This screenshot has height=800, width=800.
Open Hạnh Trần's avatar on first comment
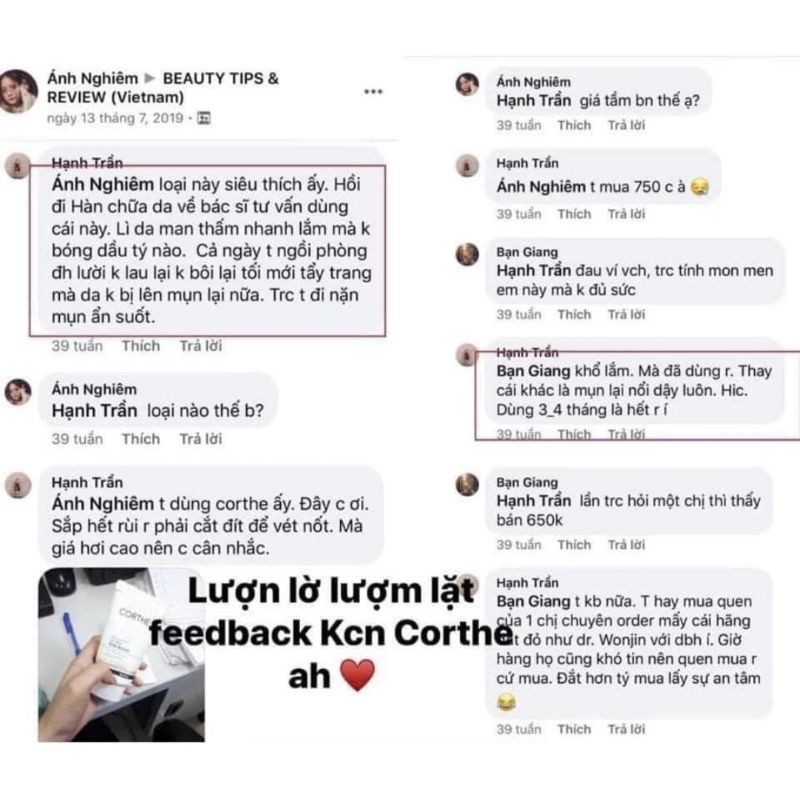tap(18, 166)
